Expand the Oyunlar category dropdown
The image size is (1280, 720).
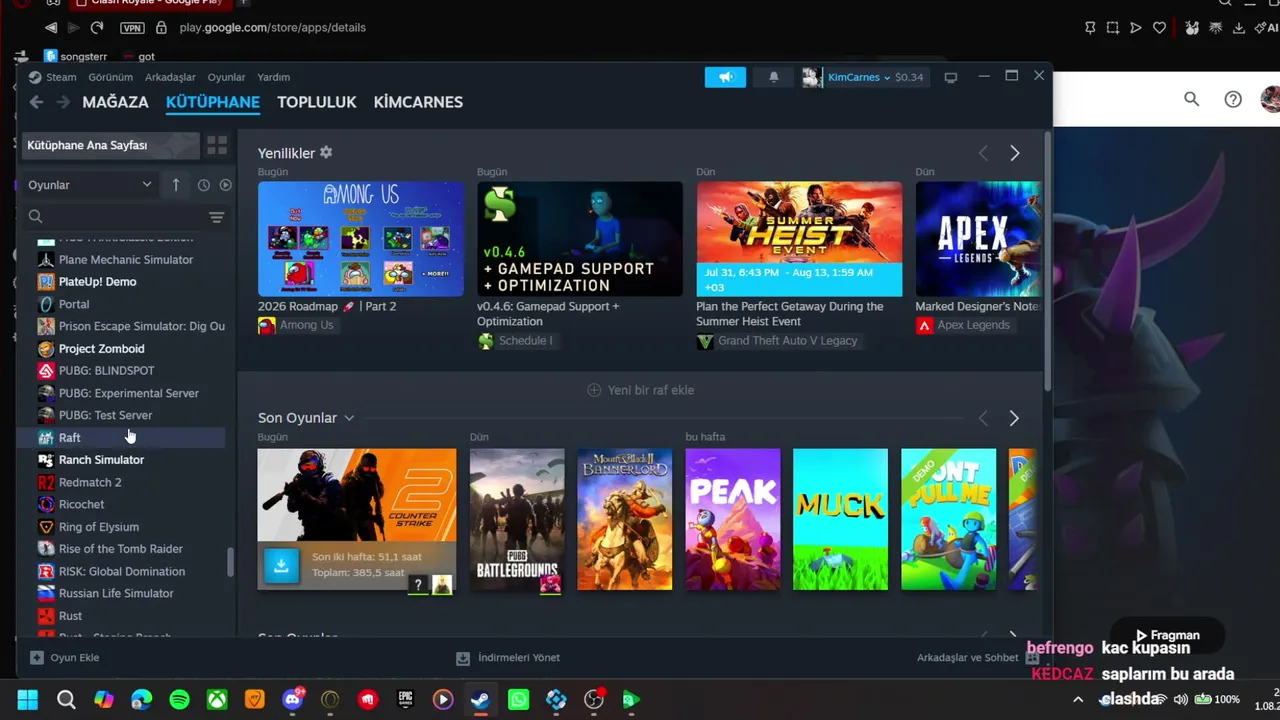point(89,185)
